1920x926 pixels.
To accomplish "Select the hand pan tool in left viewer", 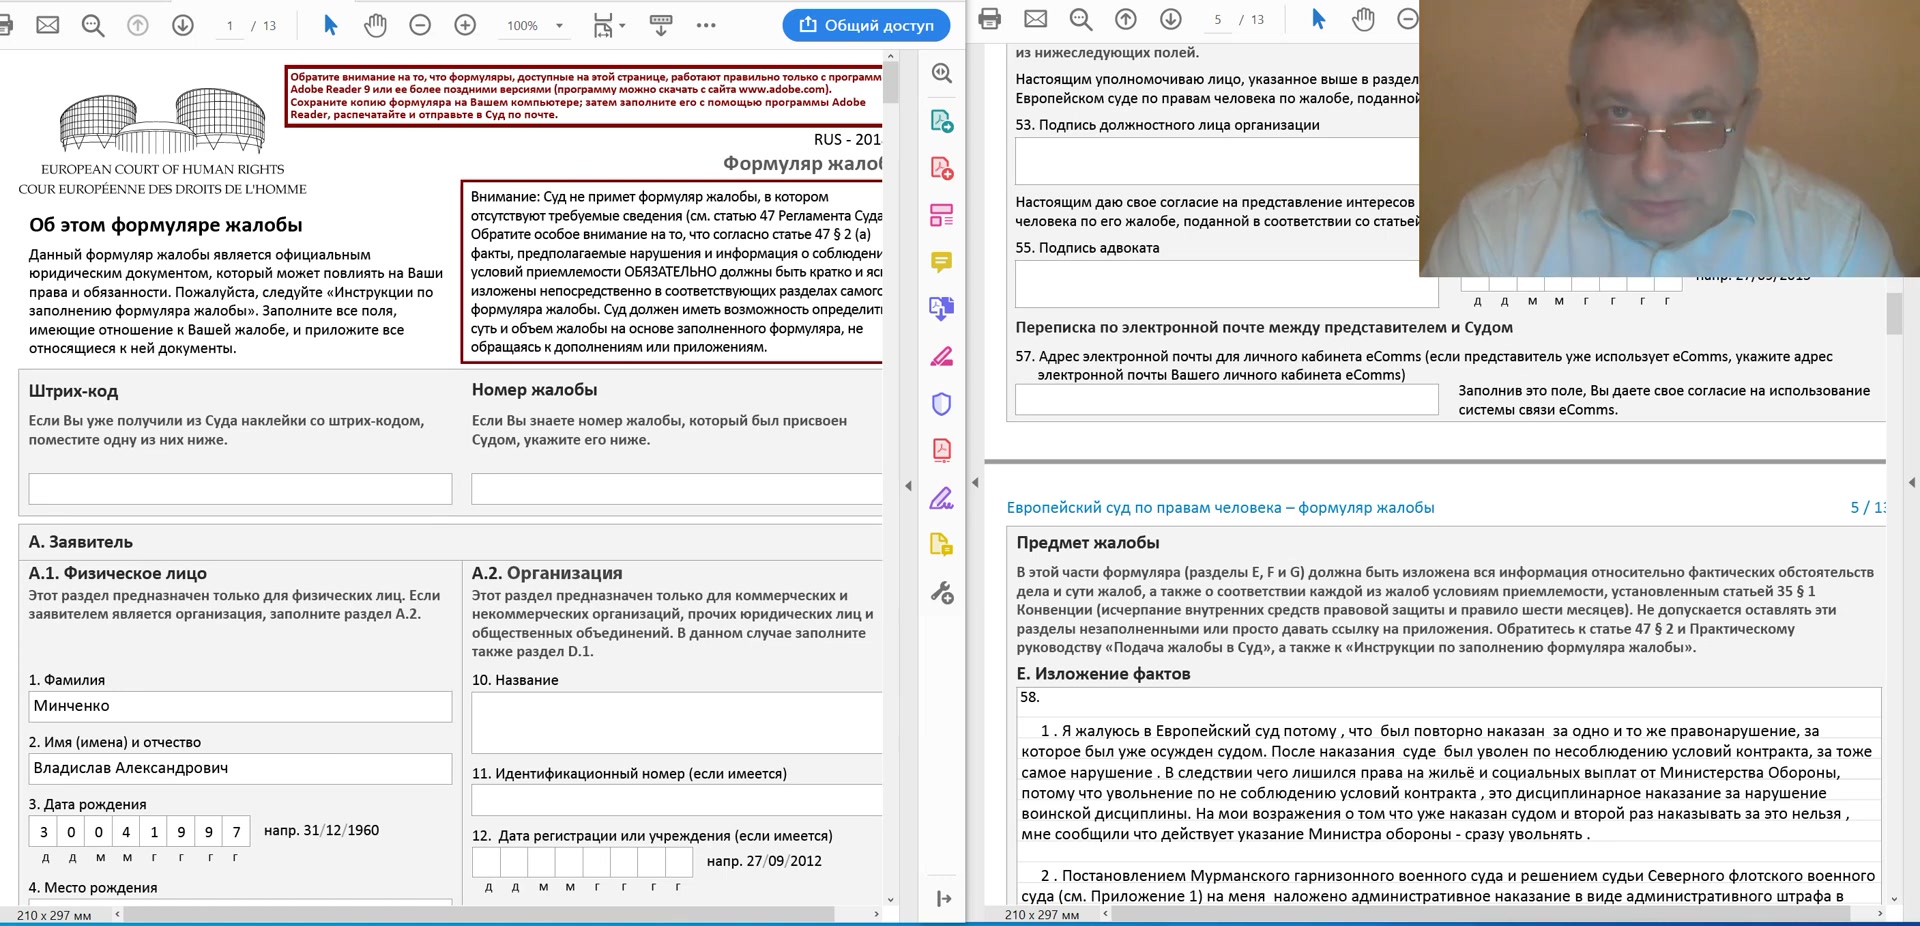I will (375, 25).
